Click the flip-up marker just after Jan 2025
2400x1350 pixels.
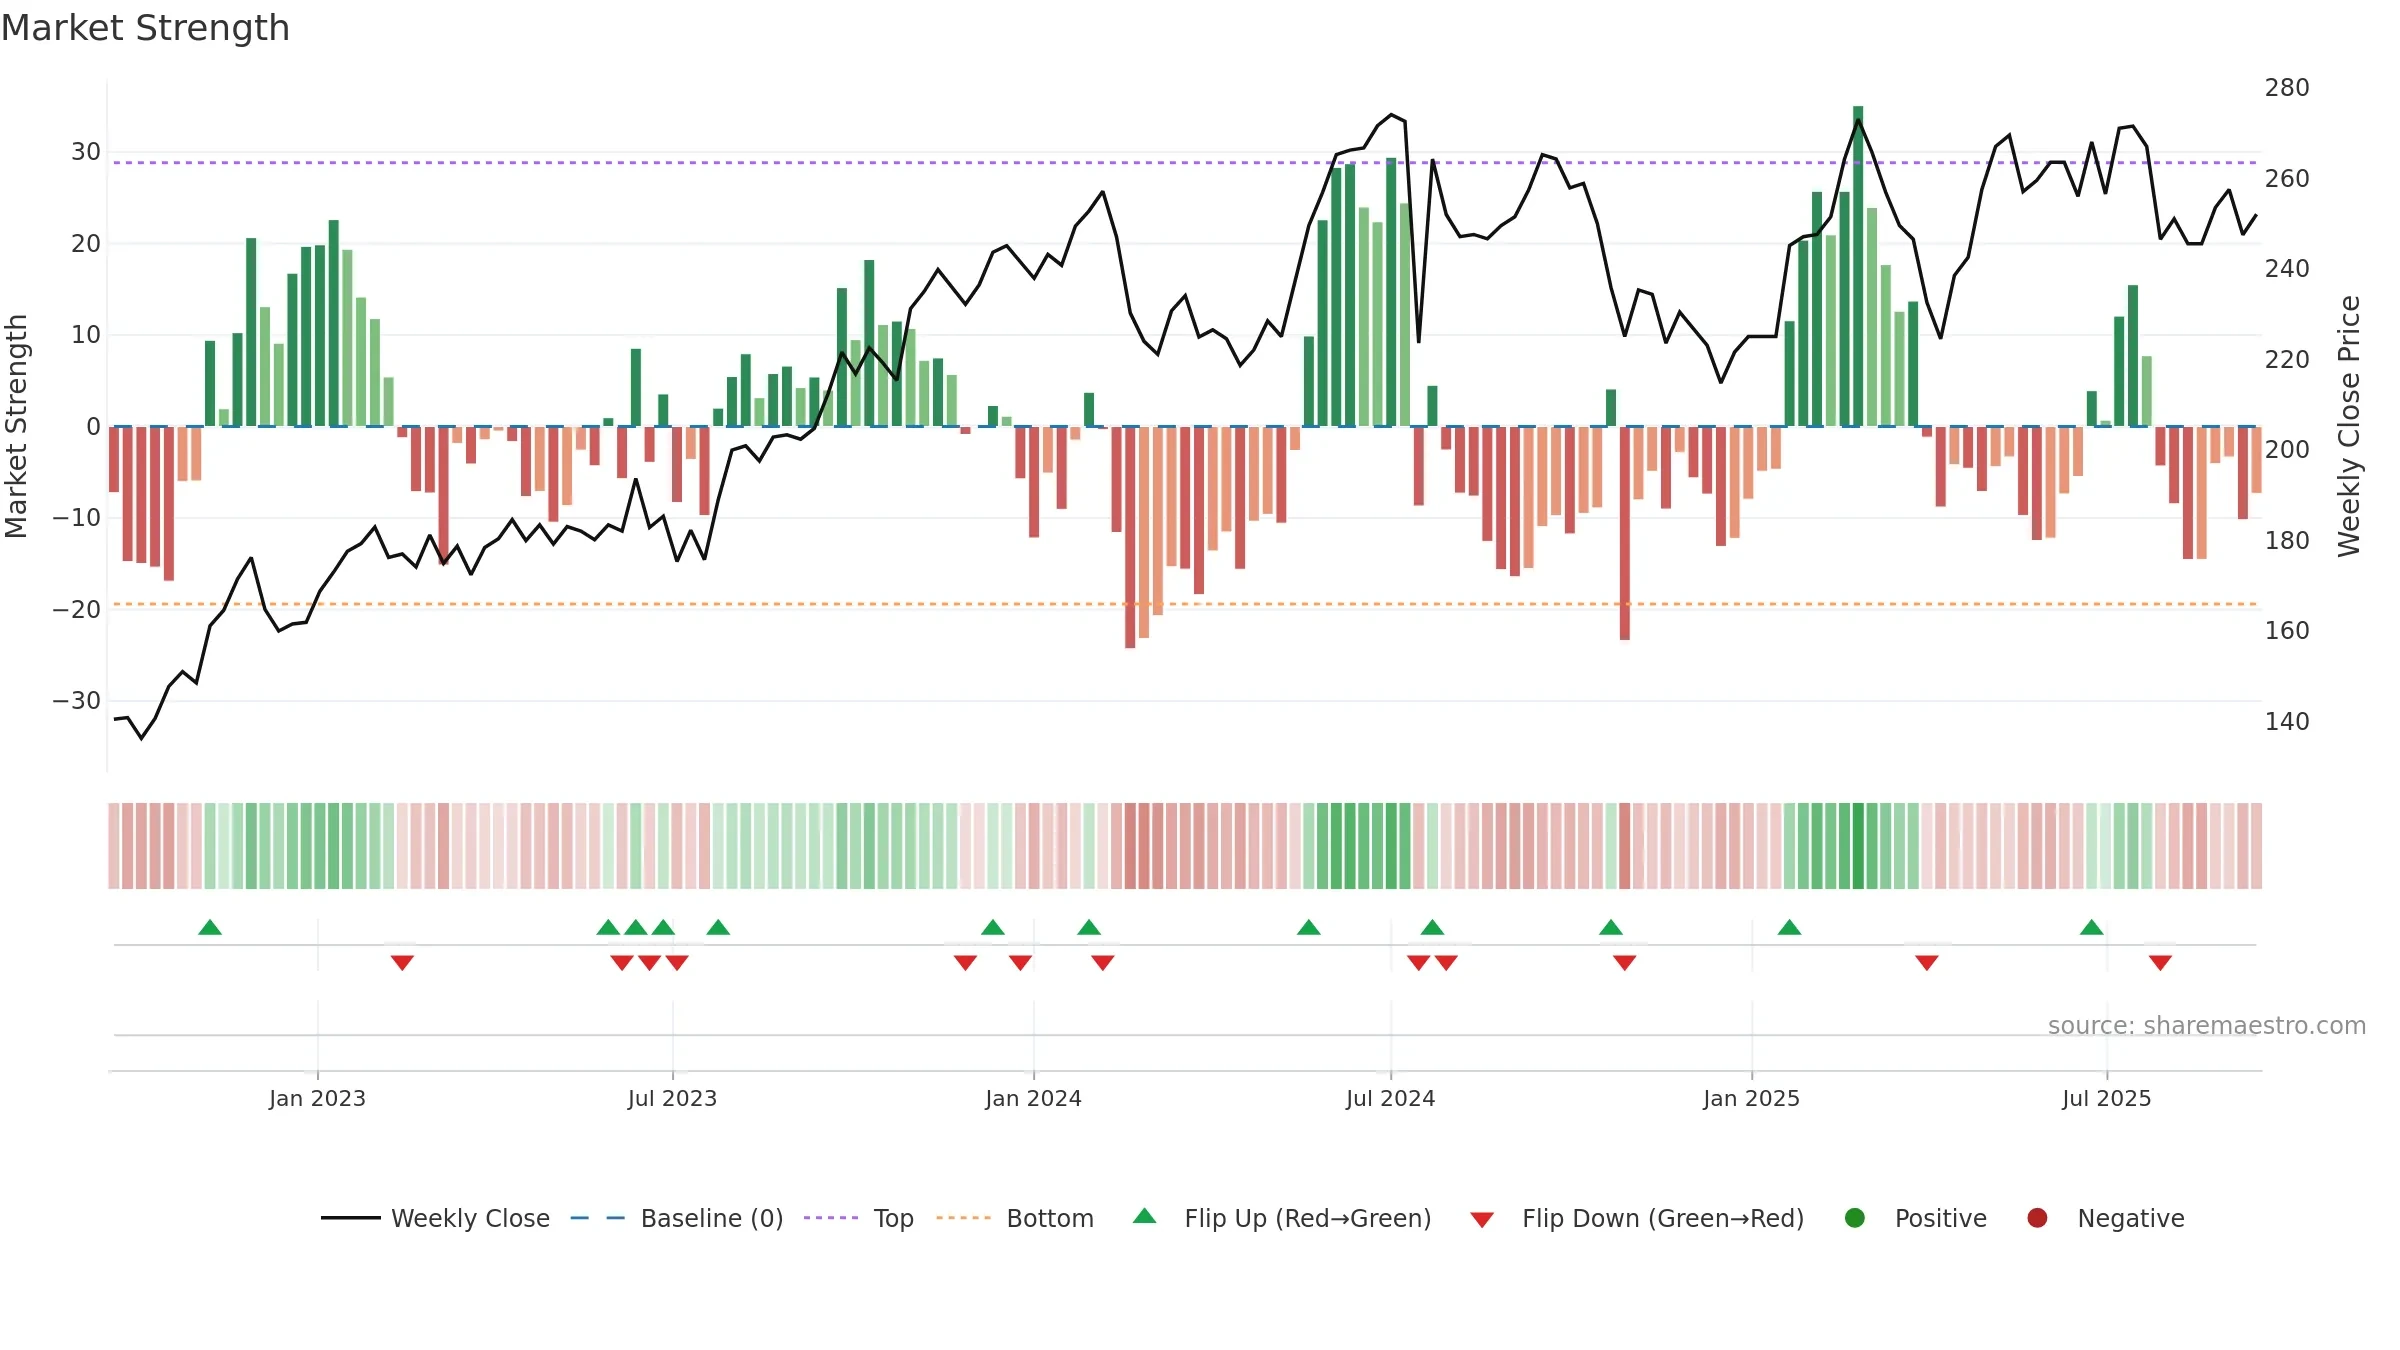1789,927
